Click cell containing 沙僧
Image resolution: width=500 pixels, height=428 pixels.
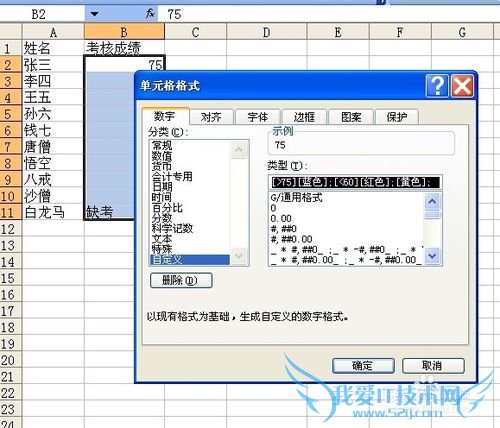pyautogui.click(x=53, y=196)
